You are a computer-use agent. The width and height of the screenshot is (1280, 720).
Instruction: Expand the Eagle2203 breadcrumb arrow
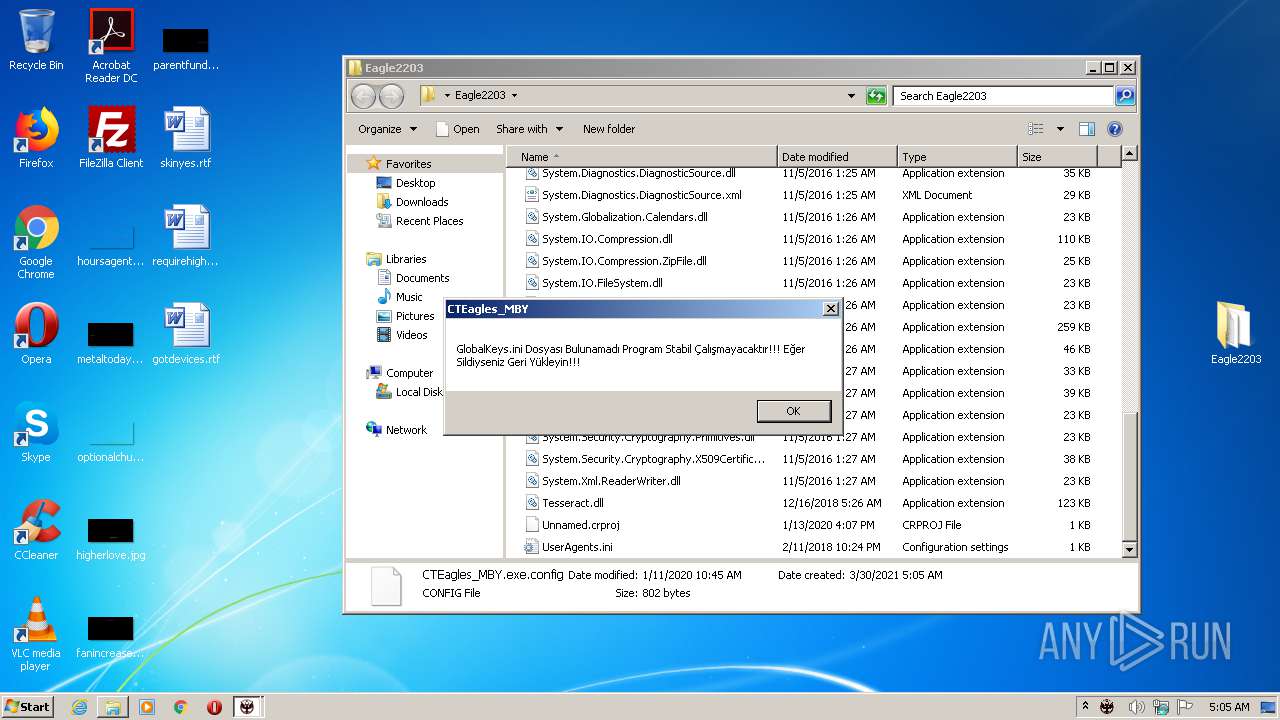pyautogui.click(x=514, y=96)
